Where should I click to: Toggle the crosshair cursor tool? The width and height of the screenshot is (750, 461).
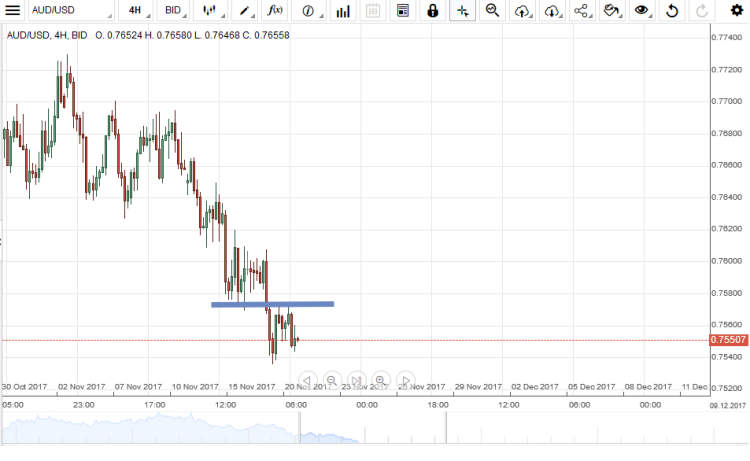tap(463, 10)
